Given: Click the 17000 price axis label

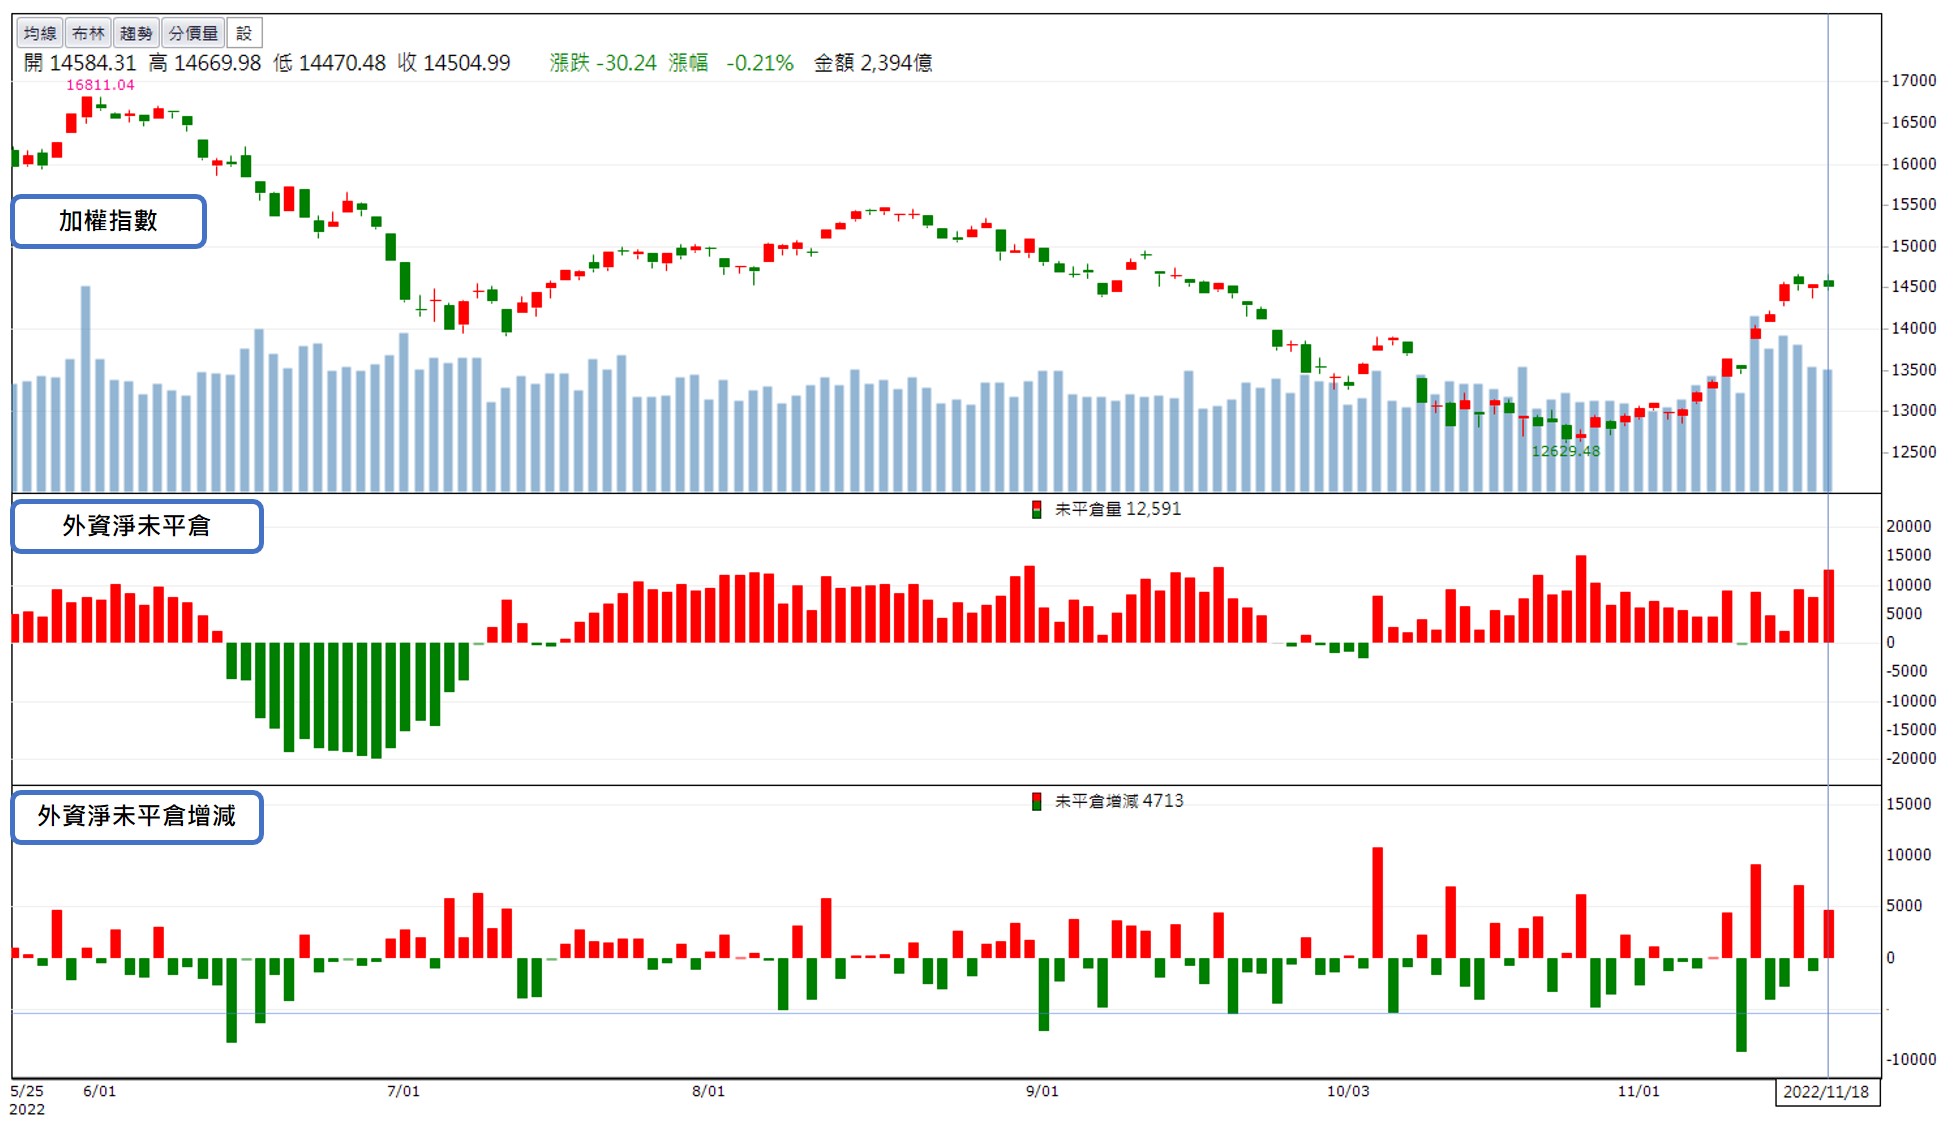Looking at the screenshot, I should pos(1913,80).
